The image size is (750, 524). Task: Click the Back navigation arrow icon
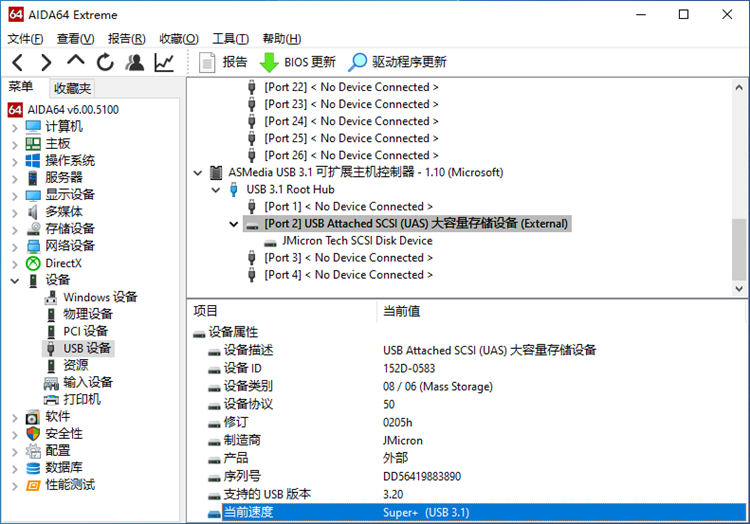click(x=17, y=62)
